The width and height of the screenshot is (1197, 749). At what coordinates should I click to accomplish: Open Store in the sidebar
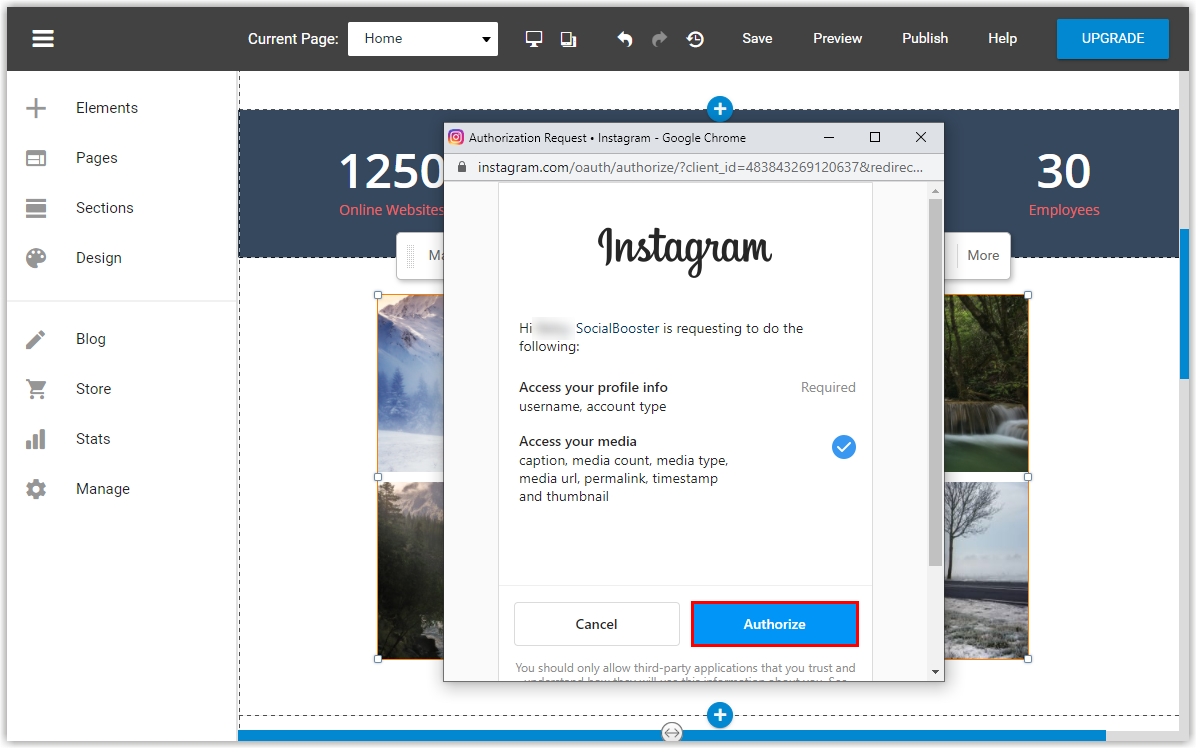click(x=93, y=389)
